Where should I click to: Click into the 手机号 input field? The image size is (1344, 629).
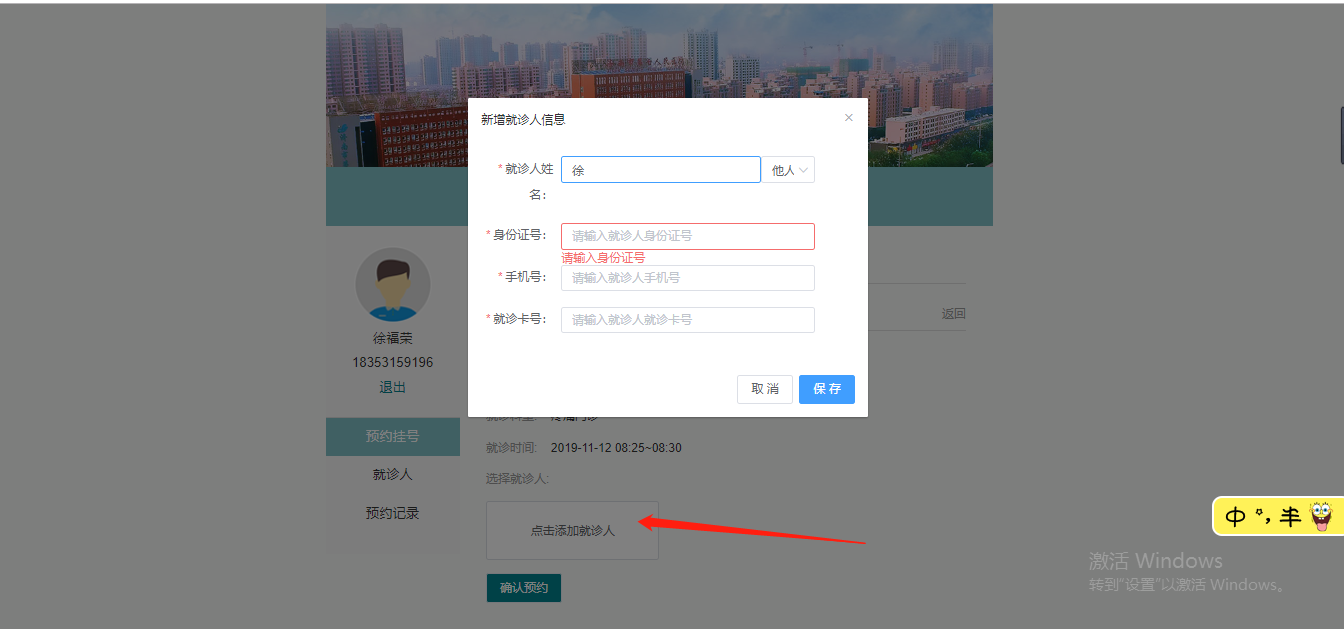(x=687, y=278)
